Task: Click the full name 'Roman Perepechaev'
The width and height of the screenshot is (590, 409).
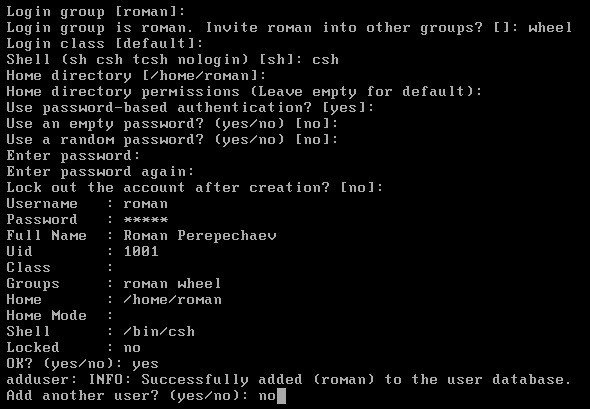Action: pos(200,236)
